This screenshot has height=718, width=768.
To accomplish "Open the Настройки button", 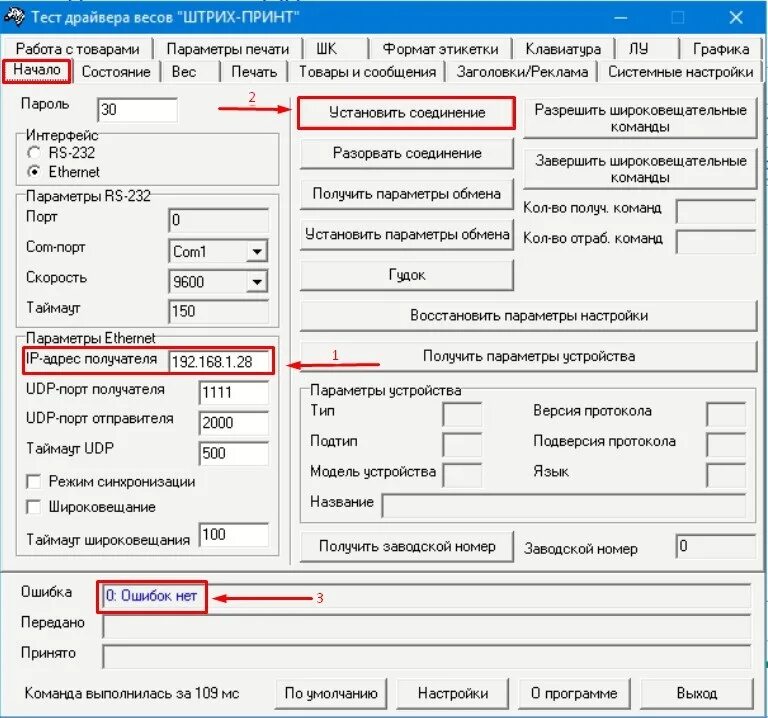I will point(453,694).
